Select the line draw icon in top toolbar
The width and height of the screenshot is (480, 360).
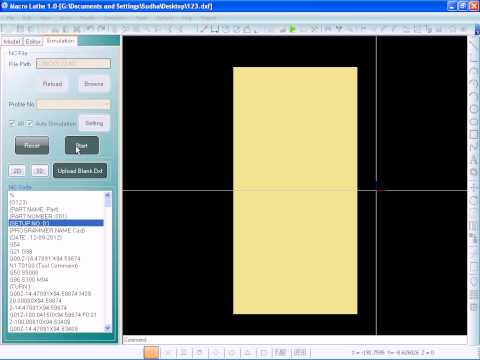pos(203,29)
